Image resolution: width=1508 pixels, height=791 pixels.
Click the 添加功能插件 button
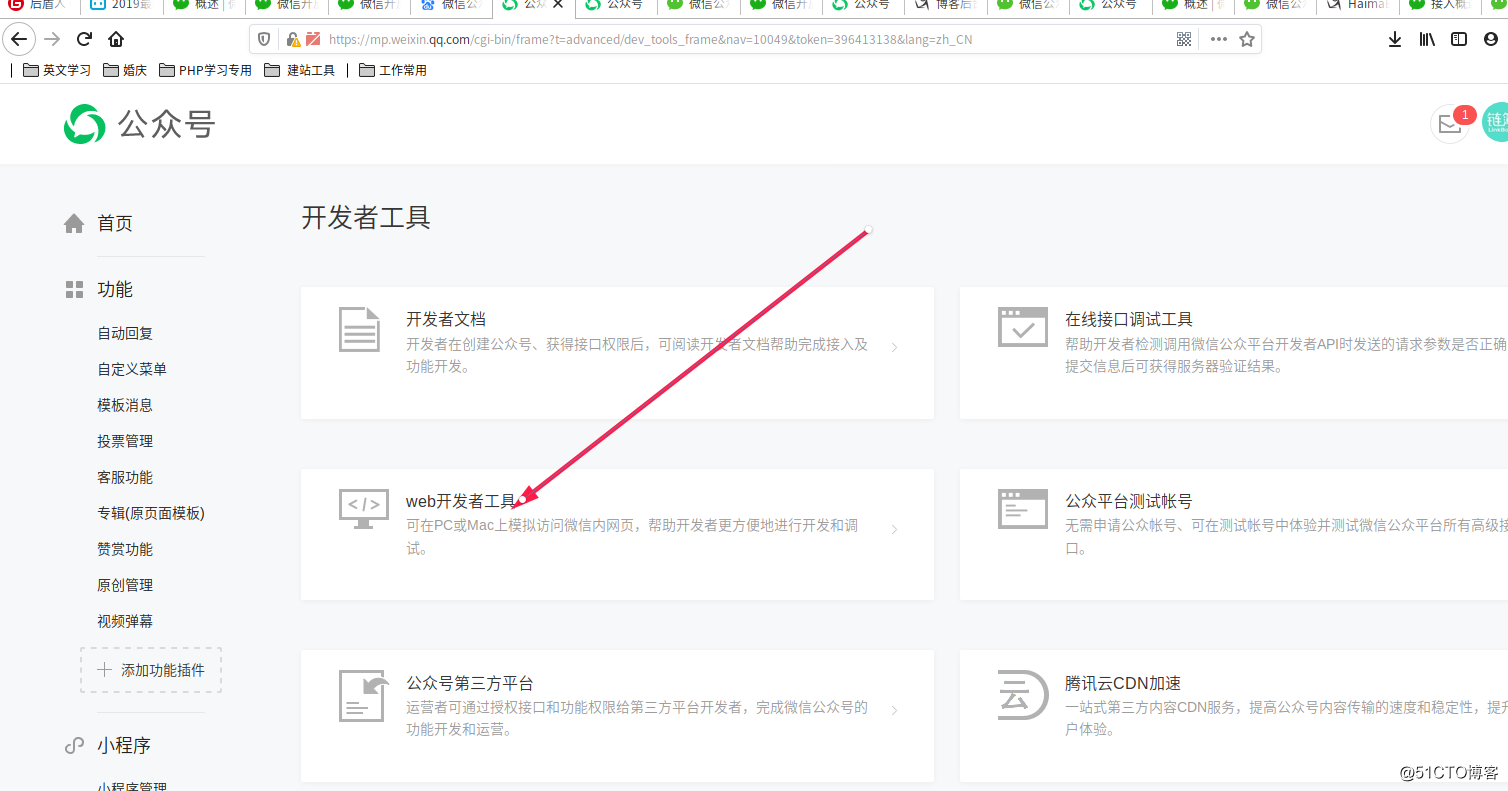pos(151,670)
